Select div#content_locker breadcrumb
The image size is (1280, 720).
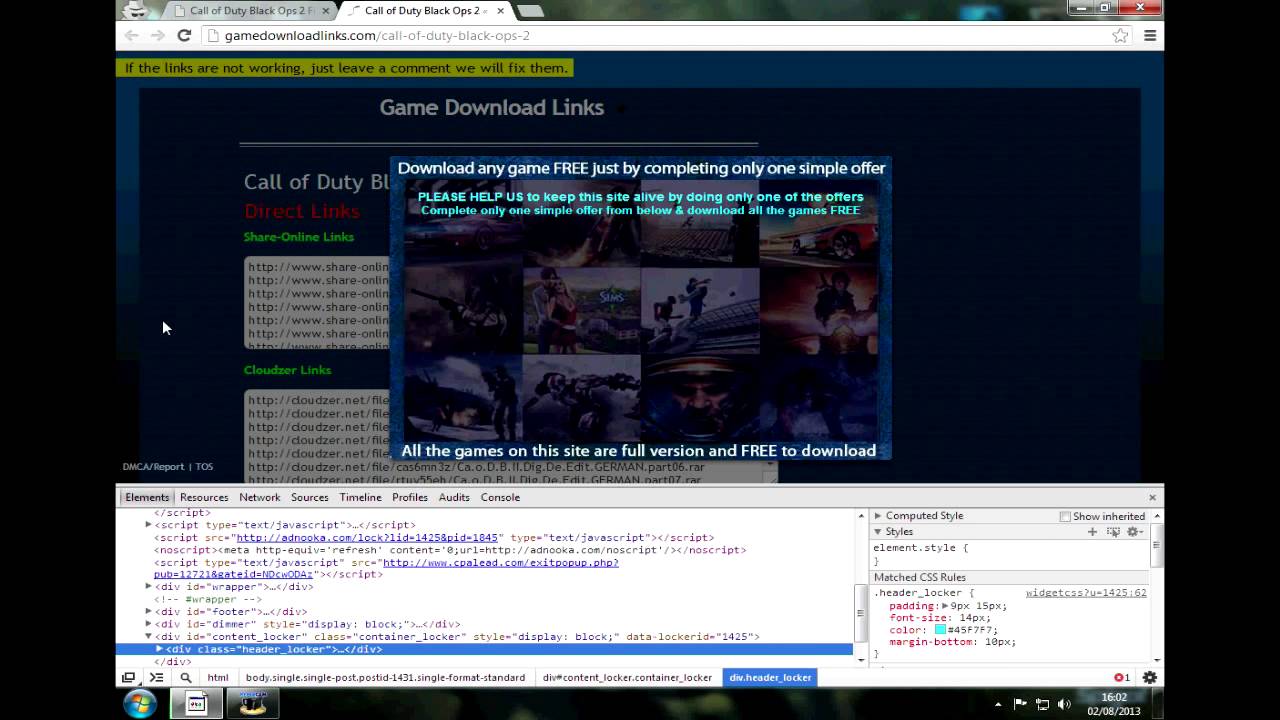click(x=627, y=677)
